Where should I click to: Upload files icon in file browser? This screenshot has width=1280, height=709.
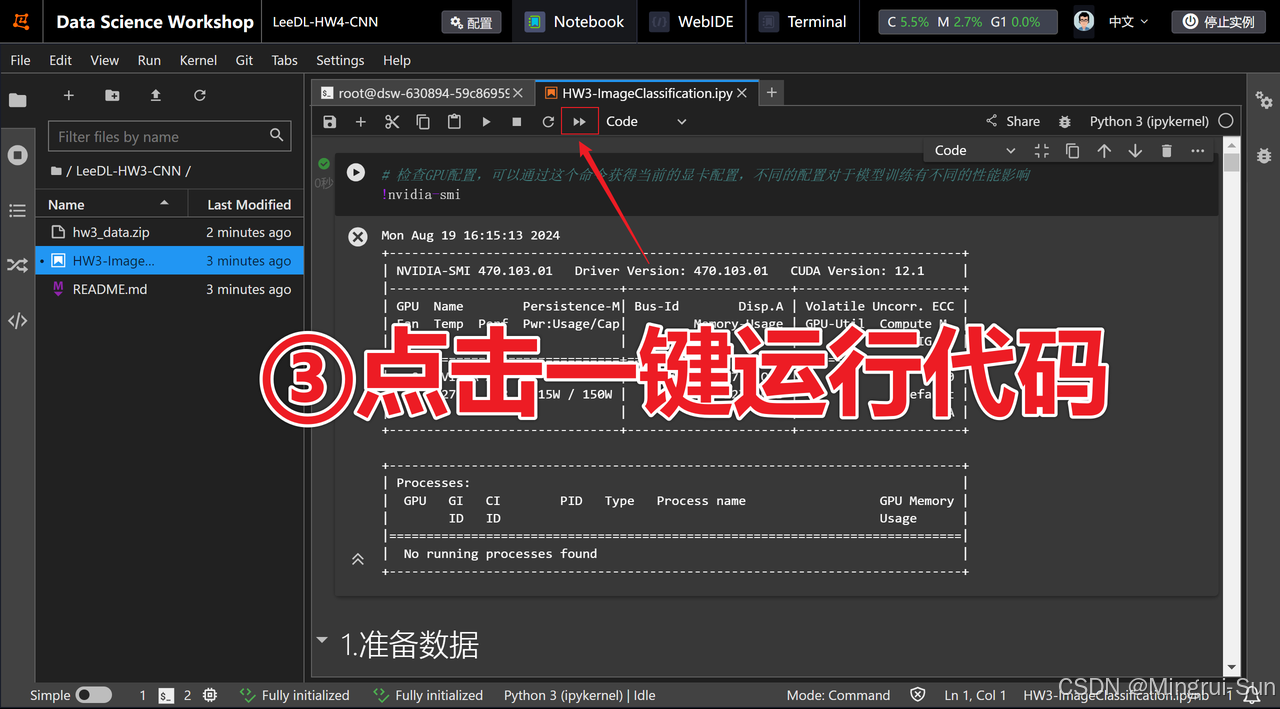click(x=156, y=95)
